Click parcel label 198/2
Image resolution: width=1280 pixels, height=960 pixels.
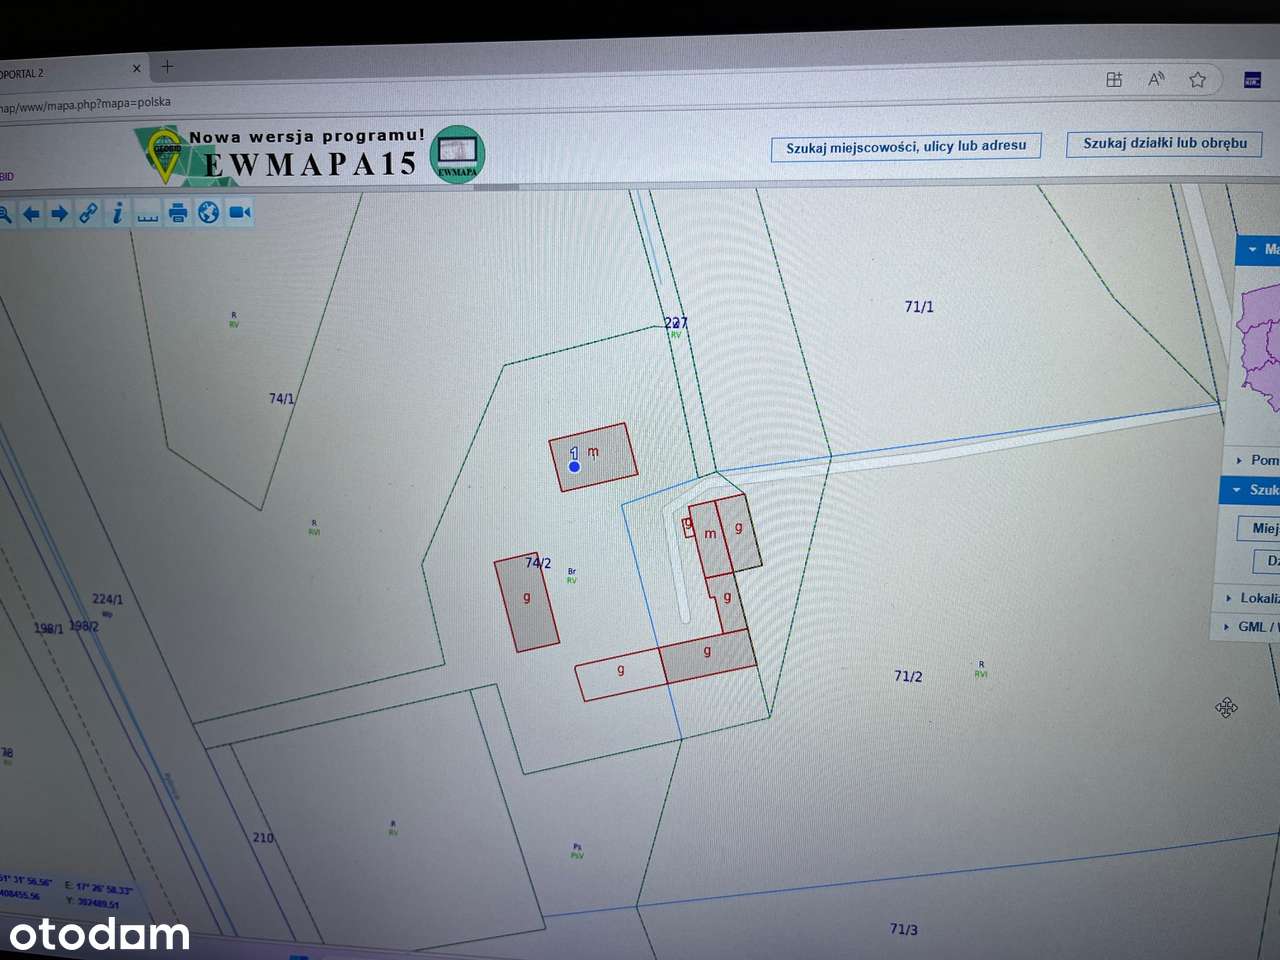[84, 626]
